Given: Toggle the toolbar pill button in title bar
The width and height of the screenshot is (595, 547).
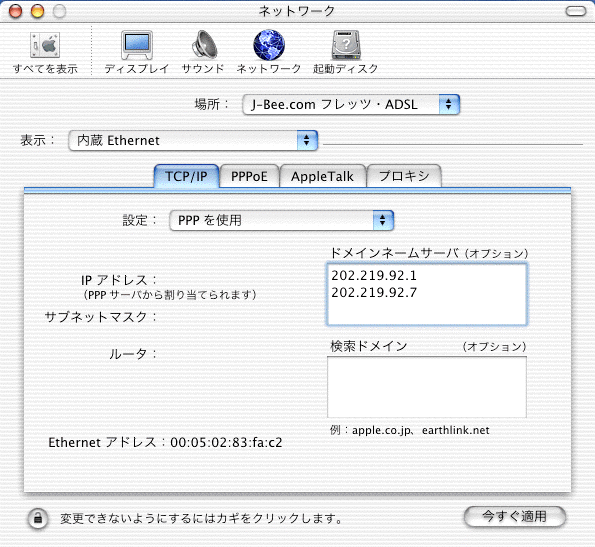Looking at the screenshot, I should click(x=576, y=11).
